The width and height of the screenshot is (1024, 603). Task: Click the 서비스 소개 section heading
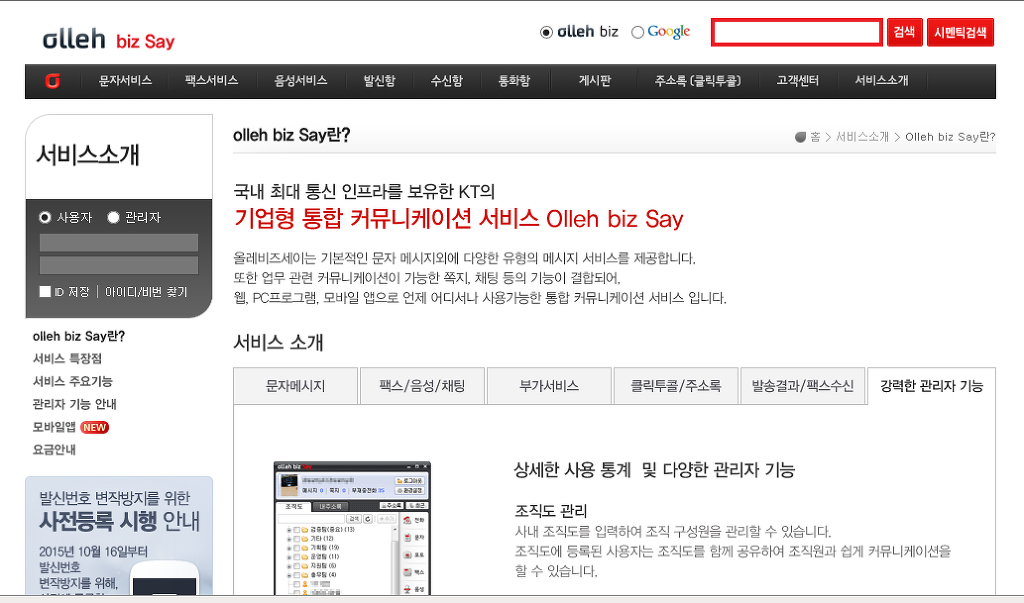click(x=278, y=342)
